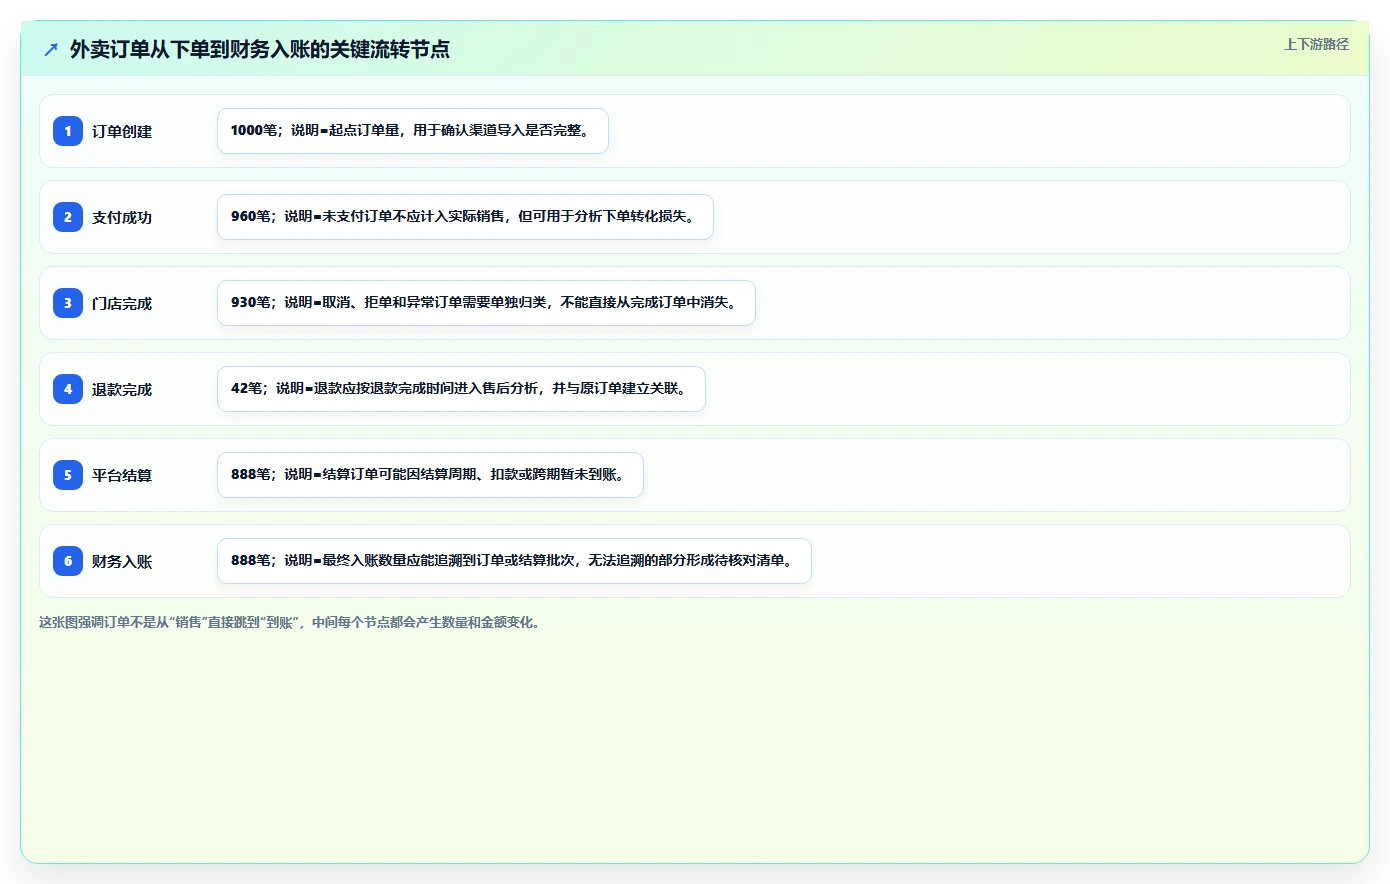Click the arrow icon beside the title
This screenshot has height=884, width=1390.
(x=51, y=49)
